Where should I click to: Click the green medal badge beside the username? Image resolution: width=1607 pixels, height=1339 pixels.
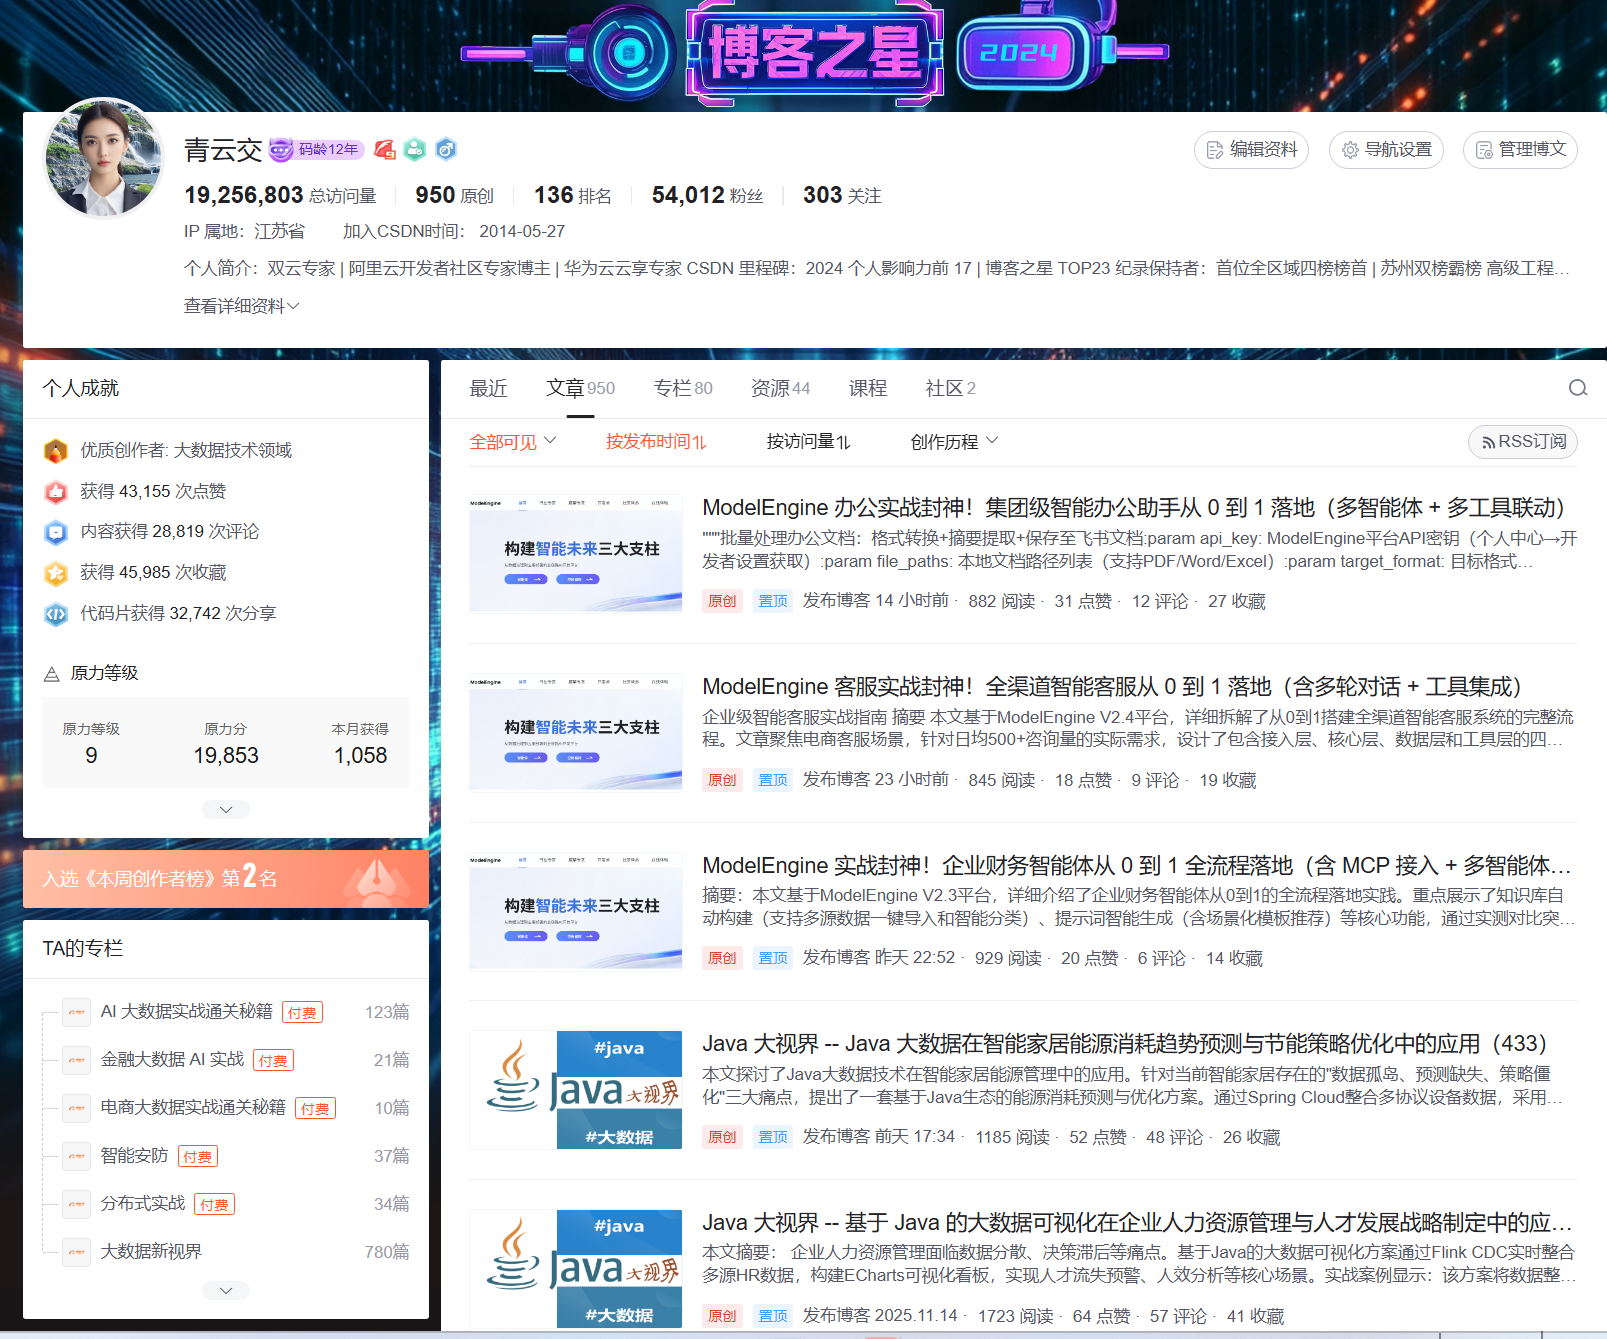click(x=415, y=149)
